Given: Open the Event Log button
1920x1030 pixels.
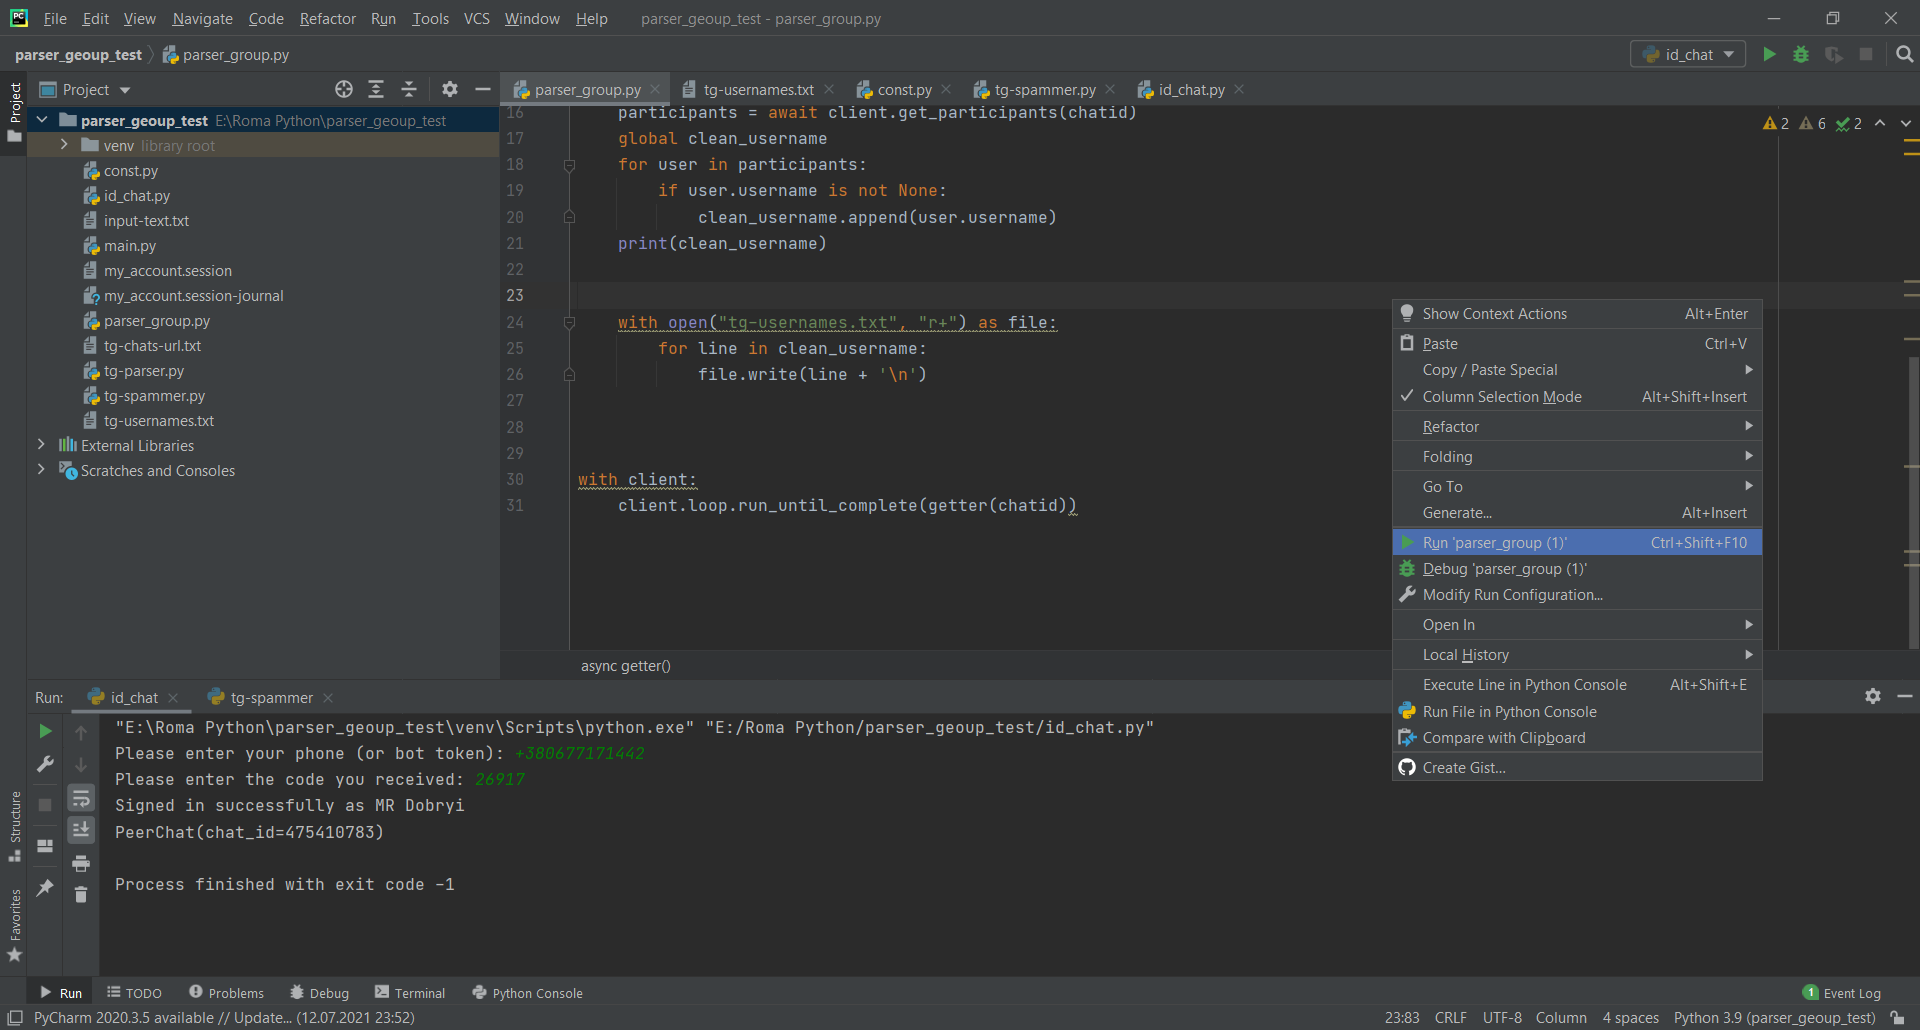Looking at the screenshot, I should pyautogui.click(x=1842, y=993).
